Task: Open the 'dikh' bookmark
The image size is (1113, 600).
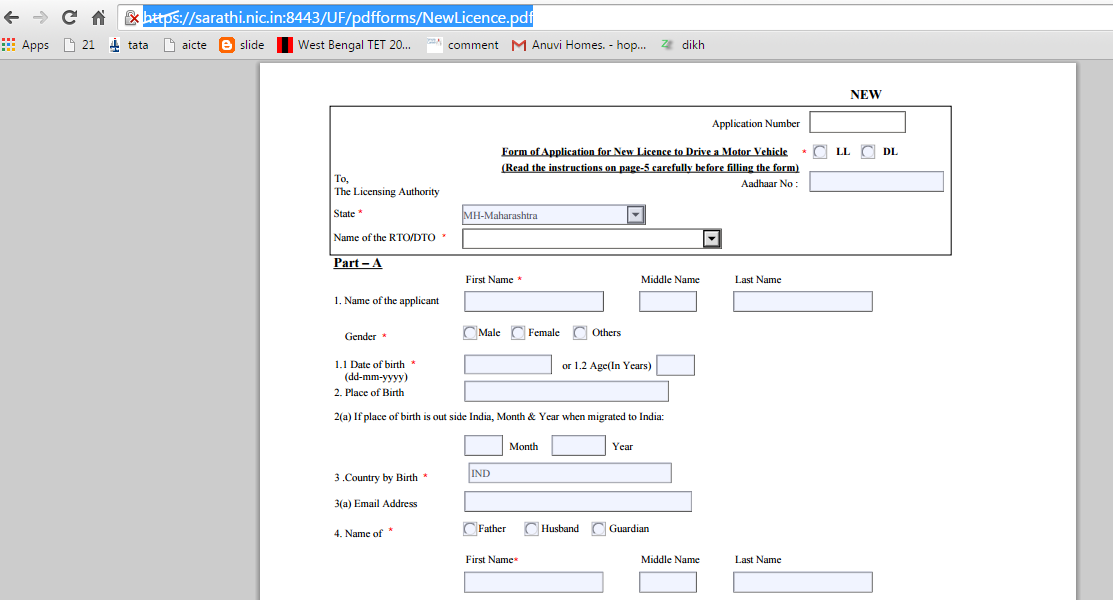Action: pyautogui.click(x=683, y=45)
